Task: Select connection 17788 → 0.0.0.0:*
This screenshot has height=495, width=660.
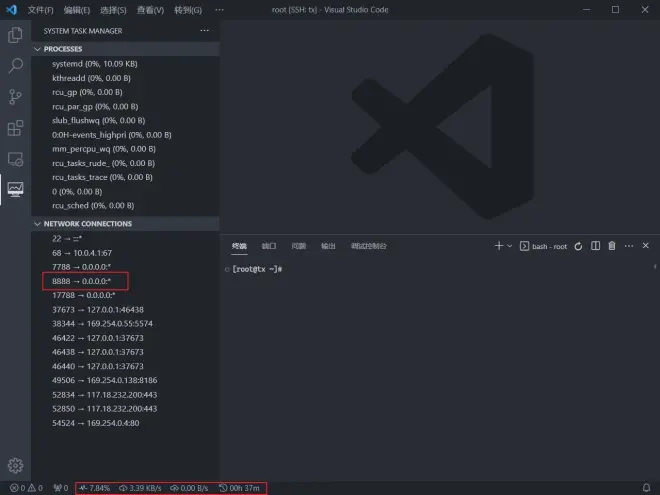Action: coord(125,295)
